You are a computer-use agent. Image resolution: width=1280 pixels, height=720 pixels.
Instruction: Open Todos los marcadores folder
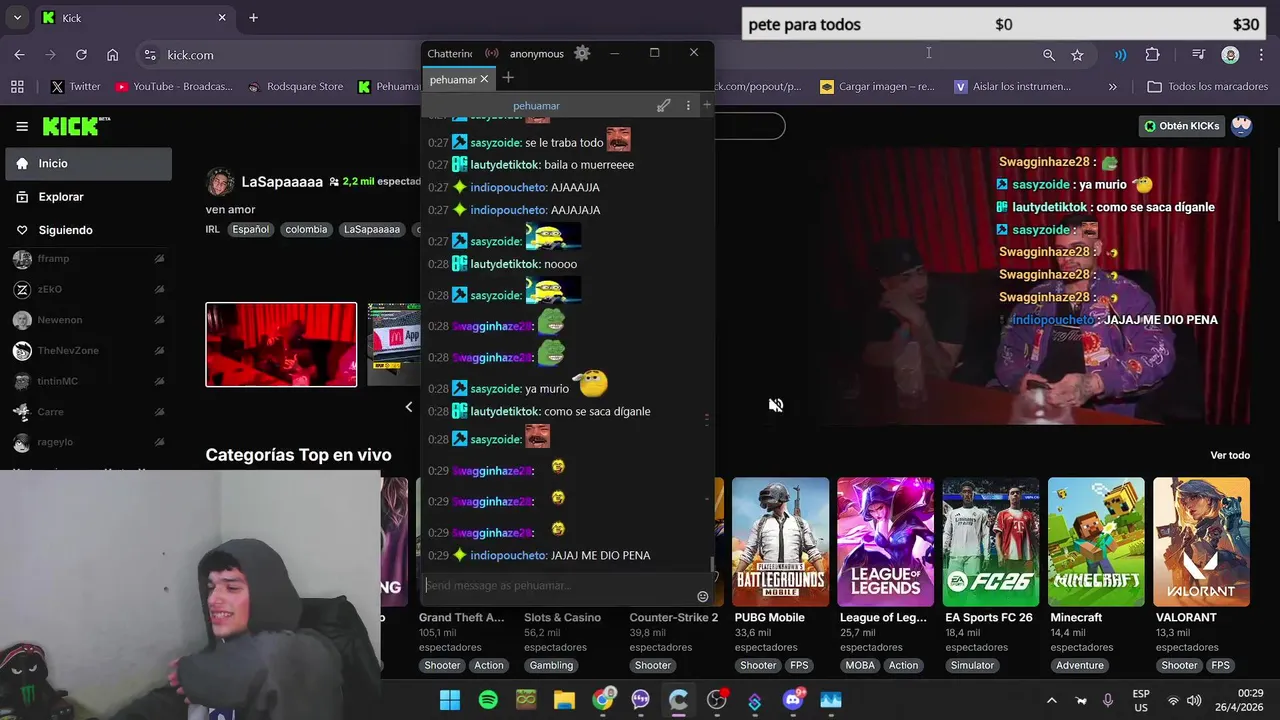coord(1208,87)
